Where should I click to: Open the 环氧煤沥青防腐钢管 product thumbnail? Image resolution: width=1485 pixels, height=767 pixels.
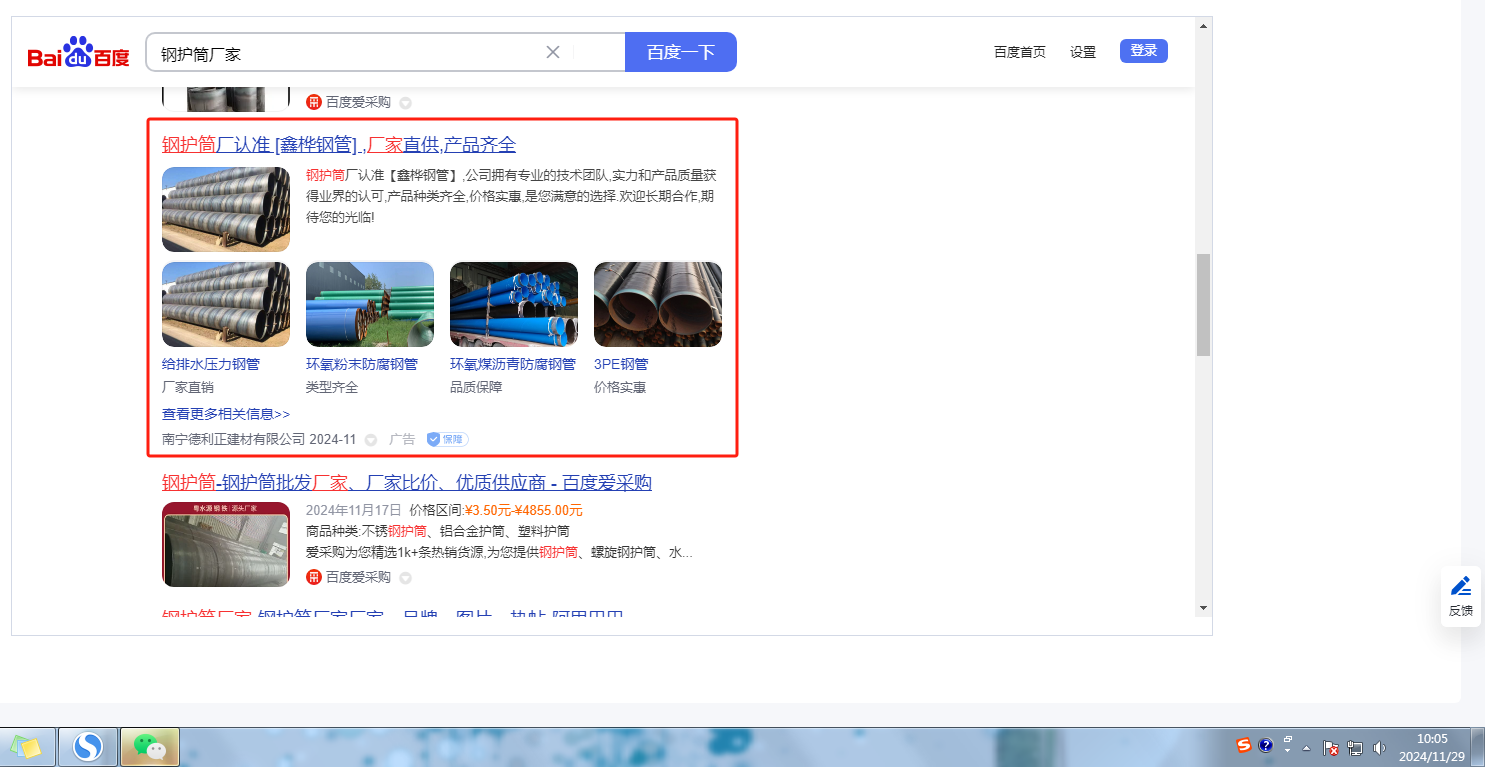pos(514,305)
